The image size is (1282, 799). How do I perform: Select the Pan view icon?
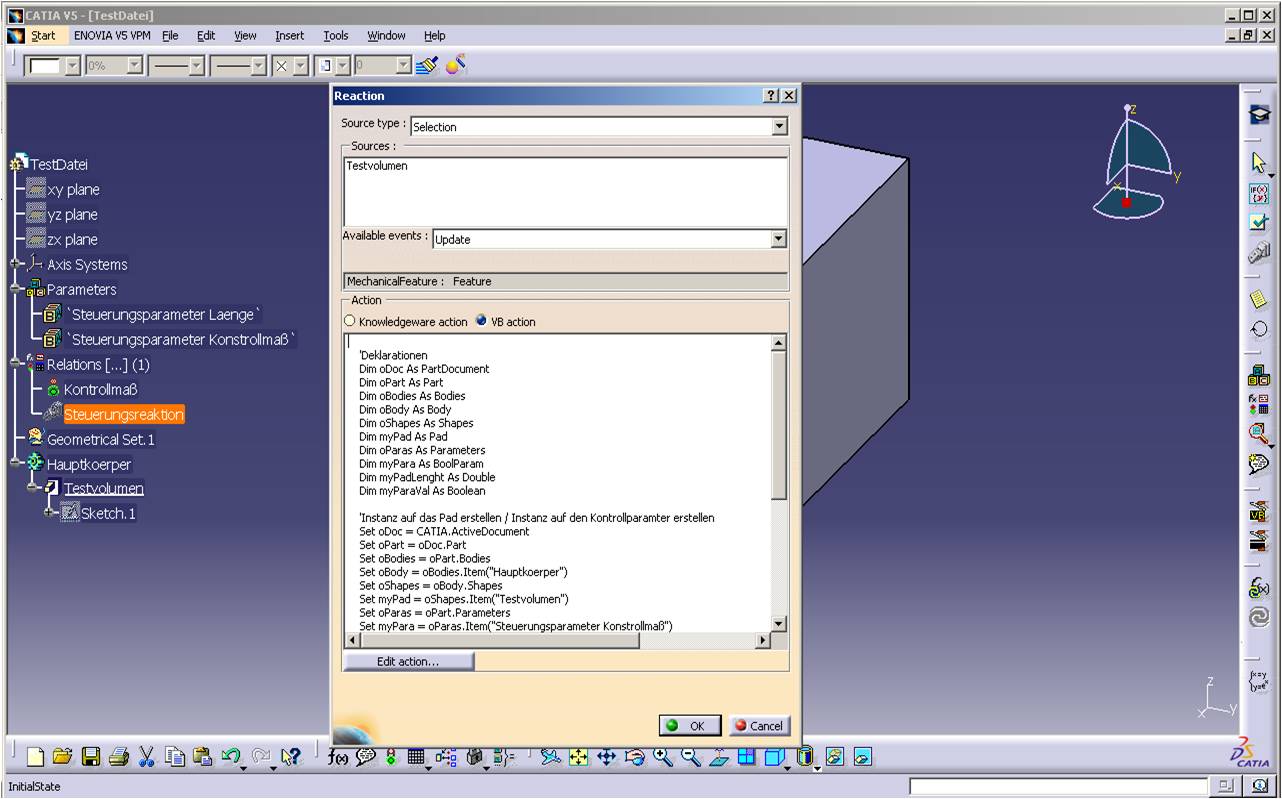606,757
